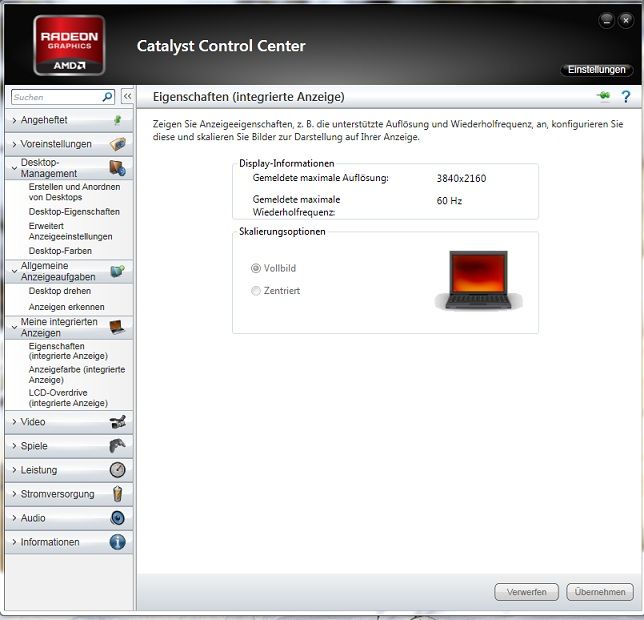
Task: Click the Übernehmen button
Action: pos(600,592)
